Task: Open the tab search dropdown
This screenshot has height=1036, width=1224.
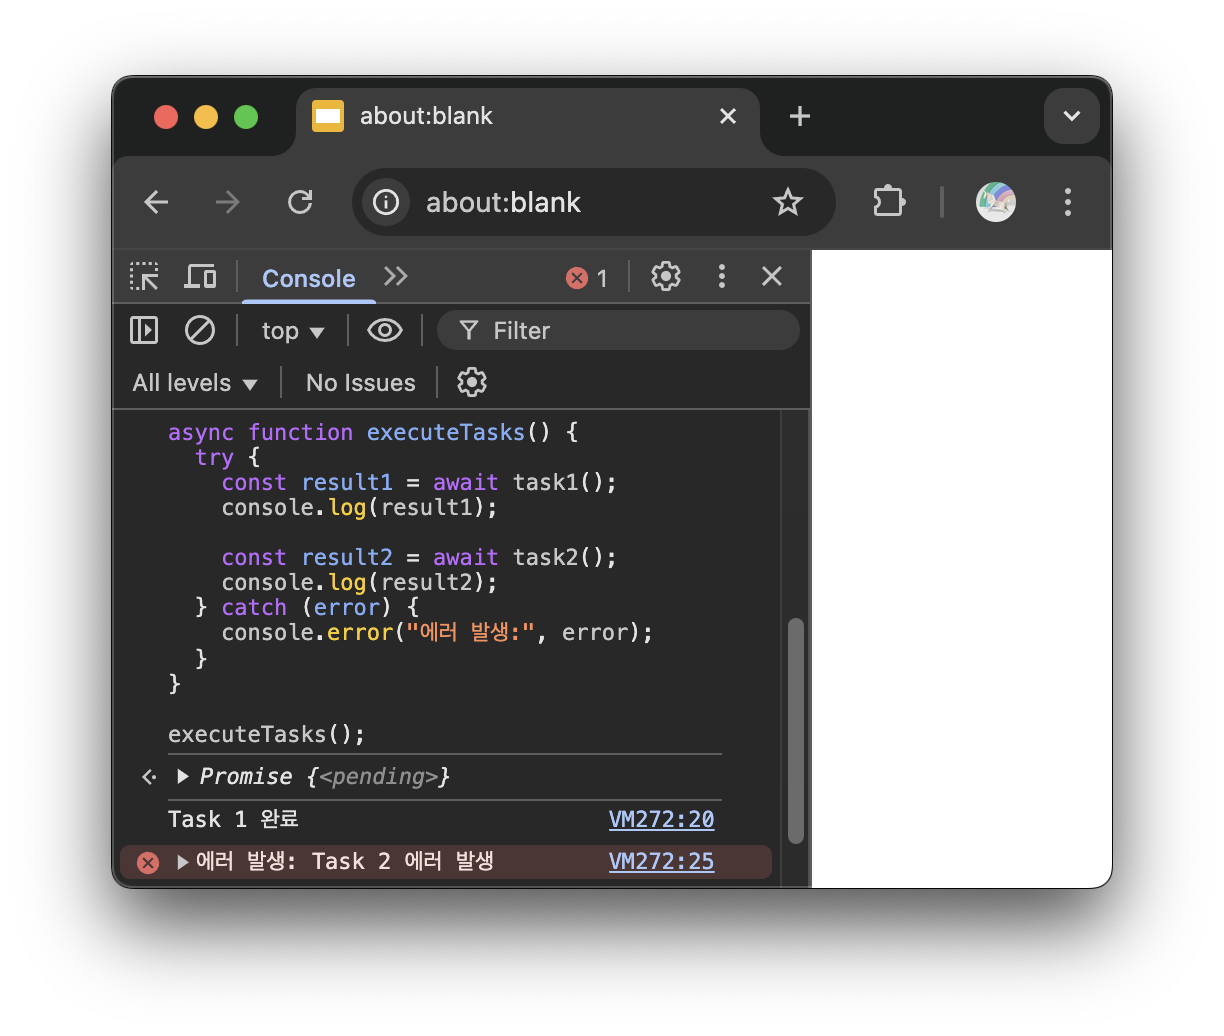Action: pyautogui.click(x=1072, y=116)
